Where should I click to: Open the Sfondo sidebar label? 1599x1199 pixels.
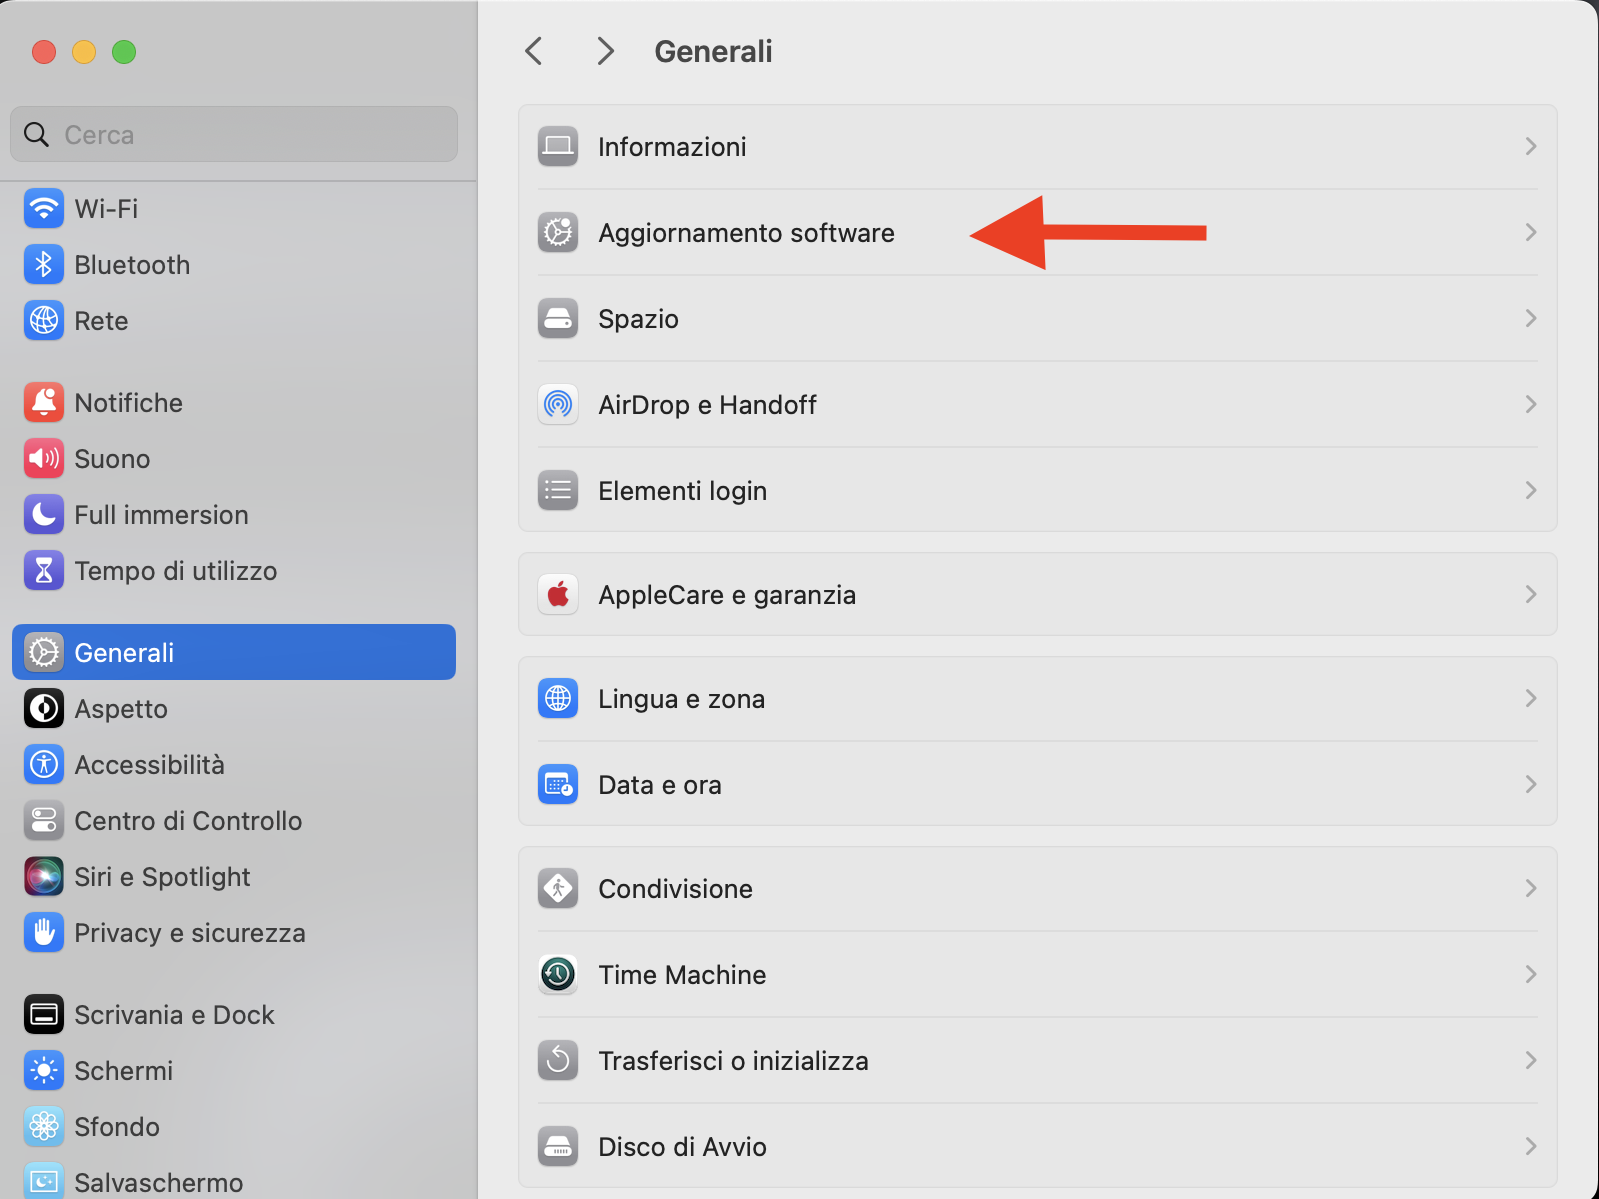[x=117, y=1127]
